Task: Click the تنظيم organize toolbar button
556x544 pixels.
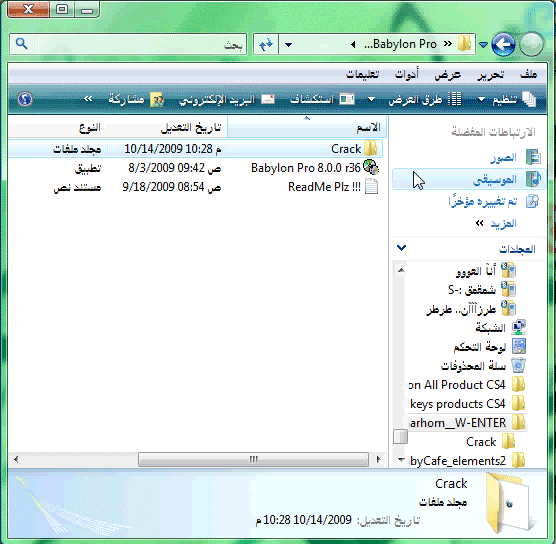Action: tap(514, 100)
